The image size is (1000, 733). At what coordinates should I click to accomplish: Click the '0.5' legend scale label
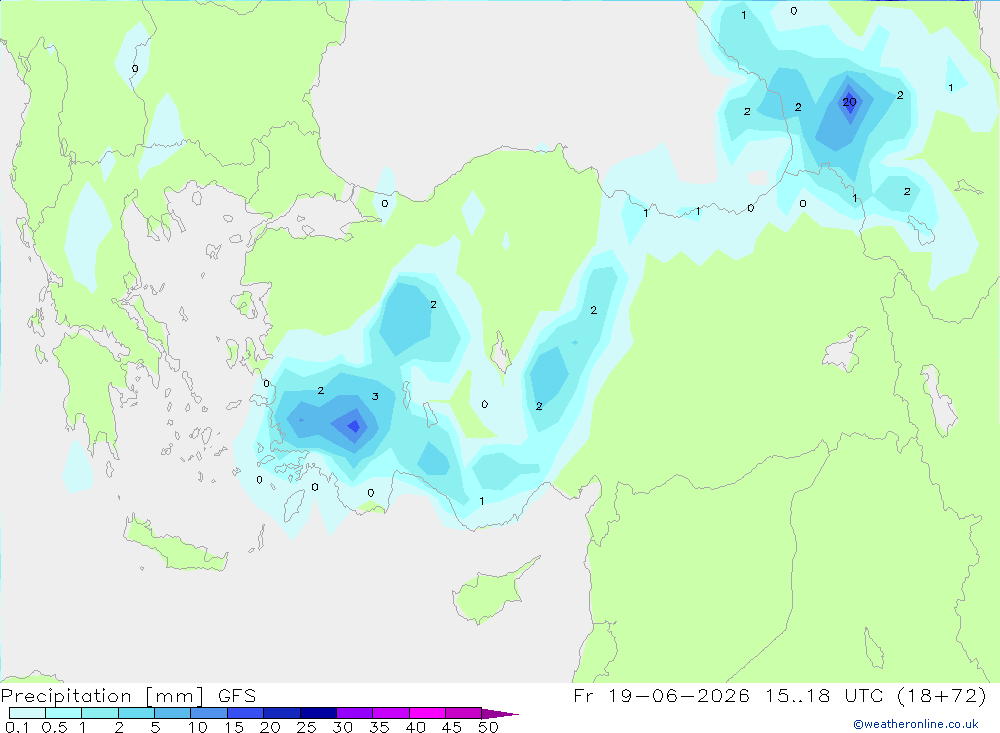coord(54,727)
